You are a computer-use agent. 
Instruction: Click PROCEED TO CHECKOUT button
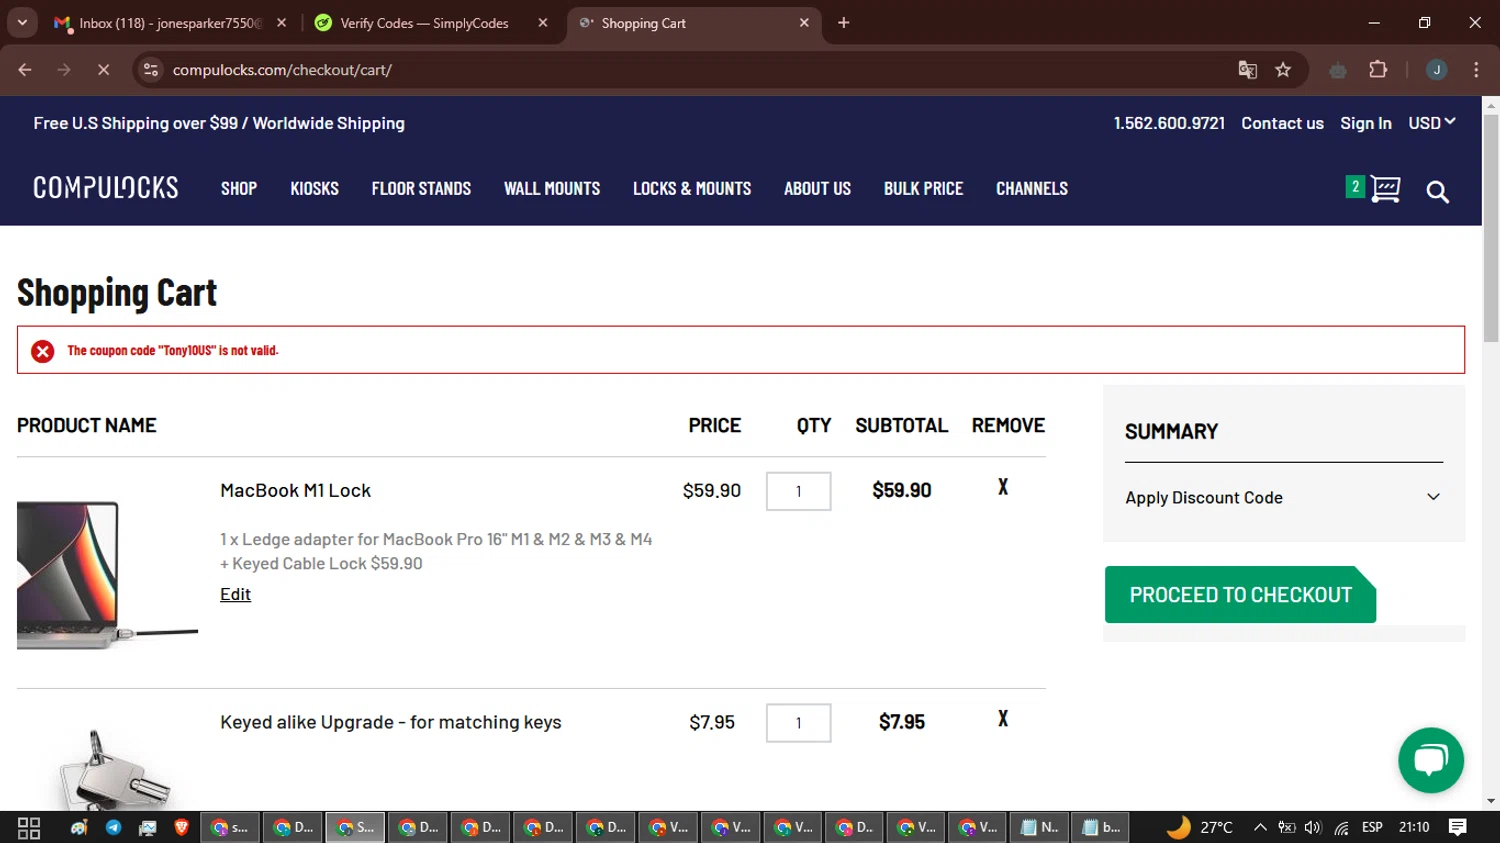tap(1240, 594)
